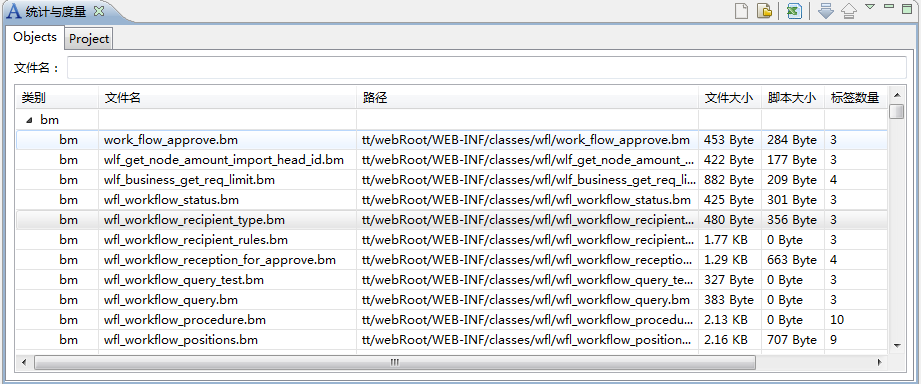
Task: Click the blank document icon in toolbar
Action: point(742,11)
